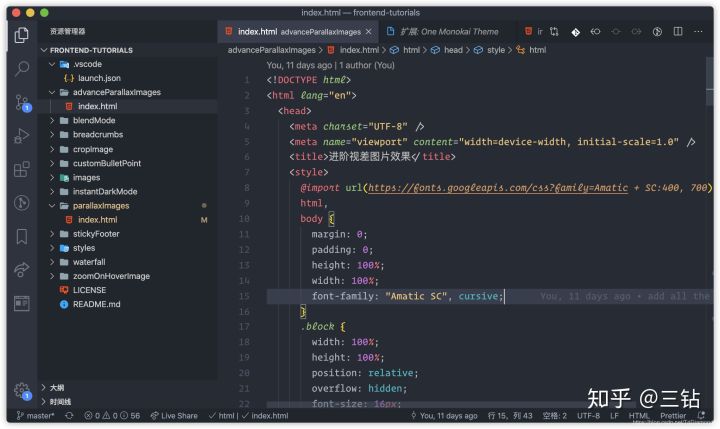Open the Live Share view icon
Viewport: 720px width, 429px height.
(22, 270)
